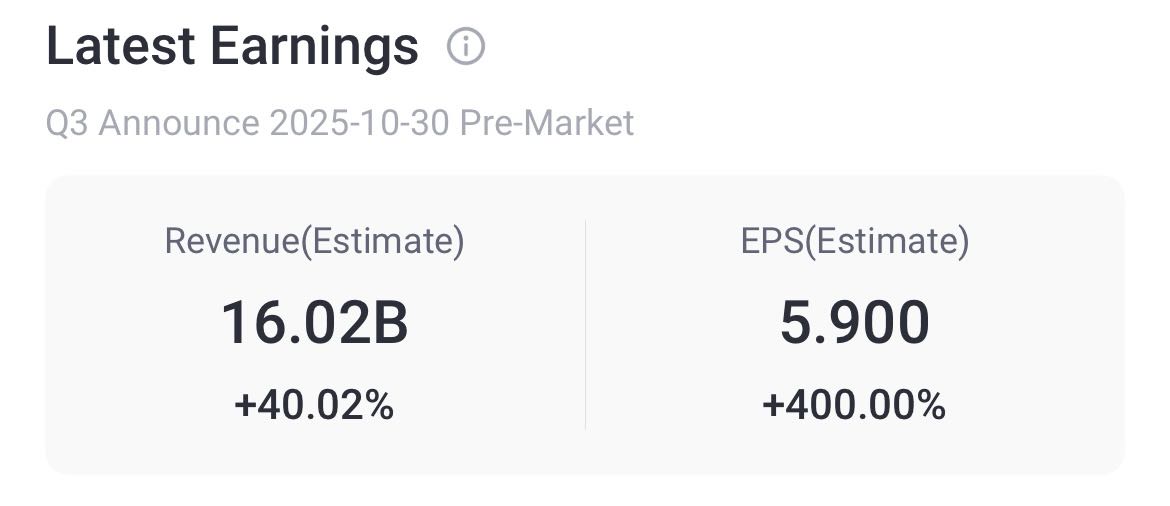The height and width of the screenshot is (506, 1170).
Task: Click the +400.00% EPS change
Action: pyautogui.click(x=854, y=405)
